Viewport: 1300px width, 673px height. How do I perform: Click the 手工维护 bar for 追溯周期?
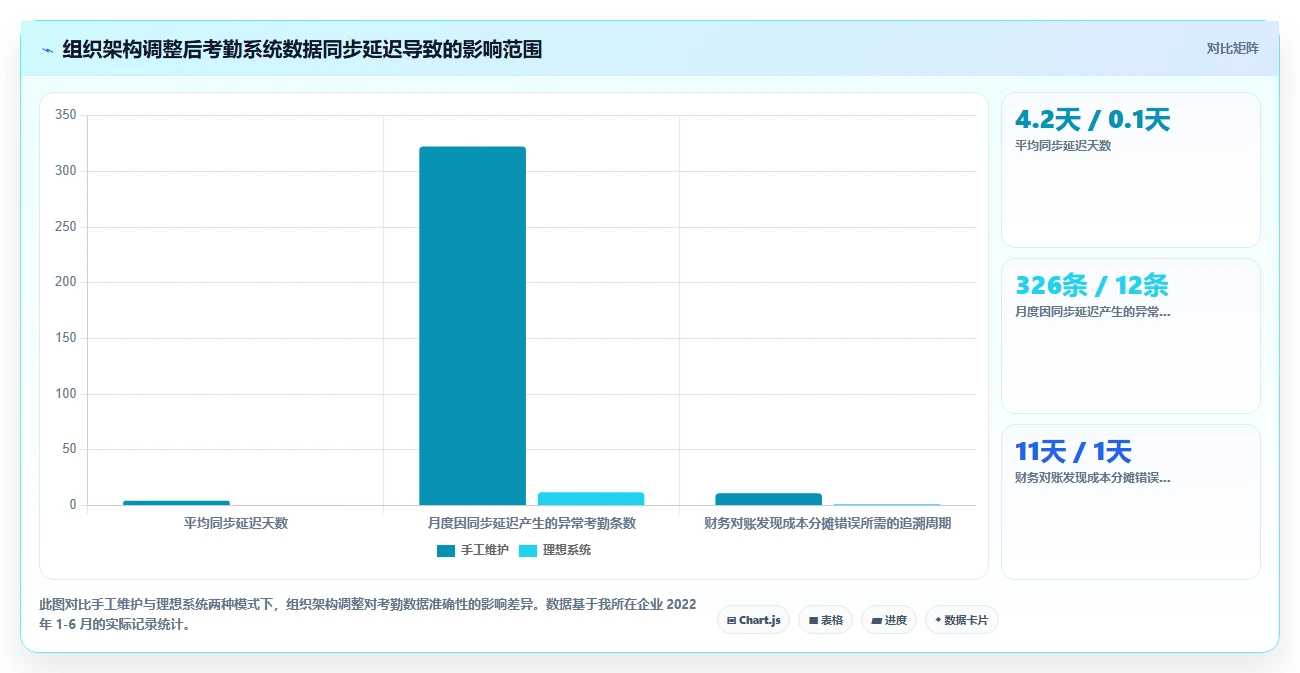[x=768, y=499]
